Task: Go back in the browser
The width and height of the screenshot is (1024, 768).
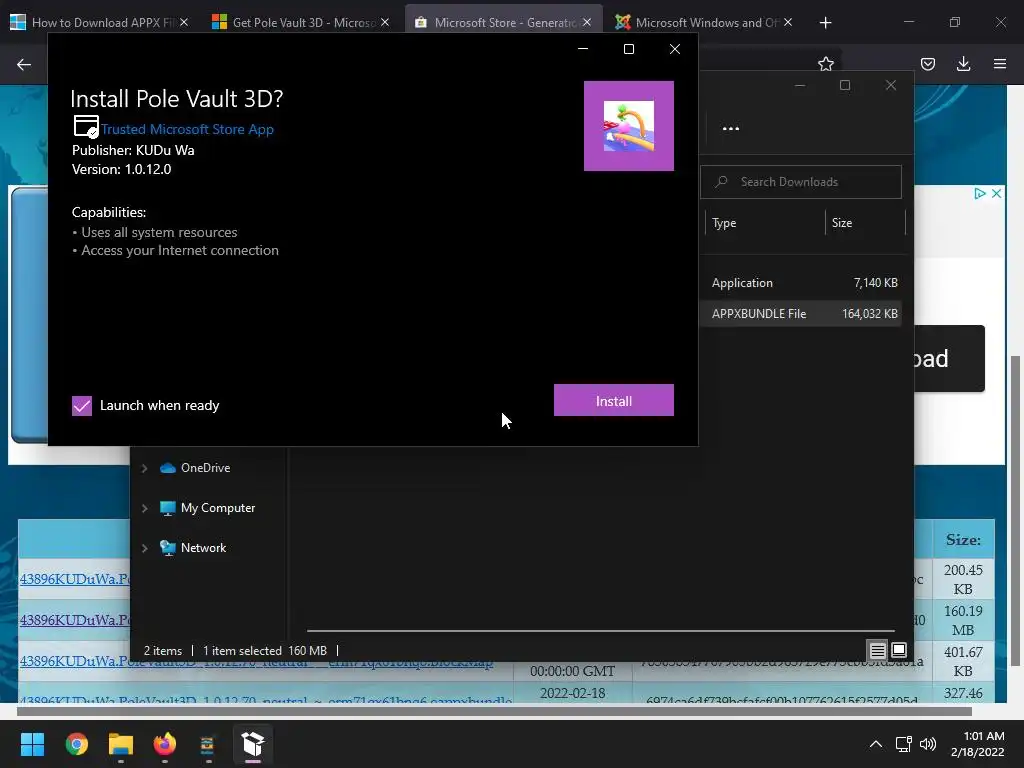Action: click(24, 64)
